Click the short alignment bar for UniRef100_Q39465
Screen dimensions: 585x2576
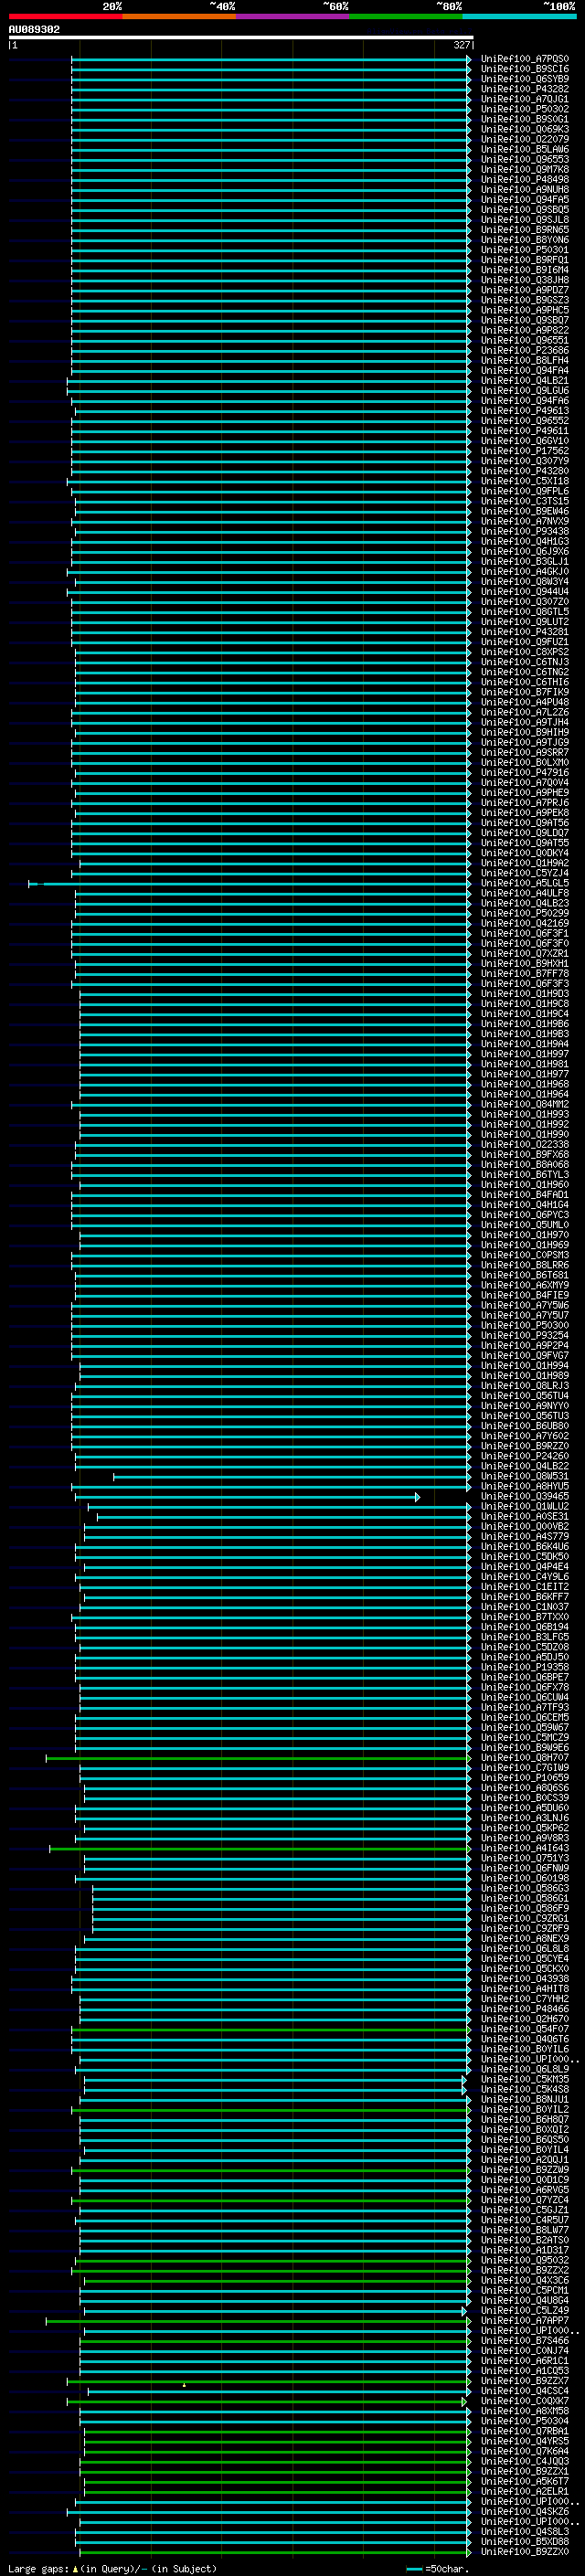(x=248, y=1496)
